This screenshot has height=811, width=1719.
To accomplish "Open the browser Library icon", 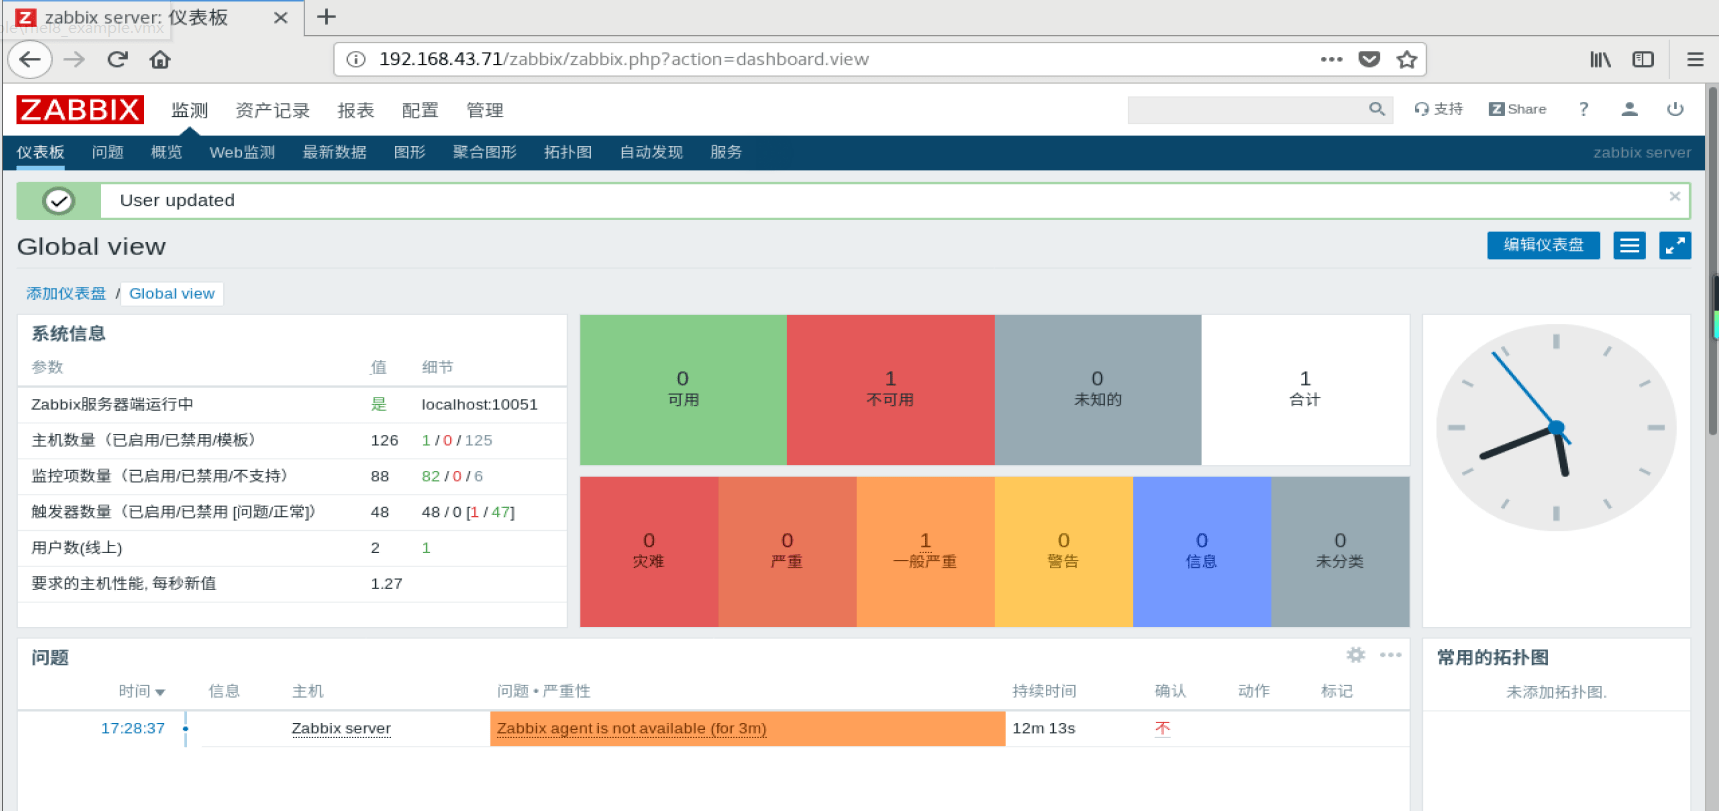I will click(1600, 60).
